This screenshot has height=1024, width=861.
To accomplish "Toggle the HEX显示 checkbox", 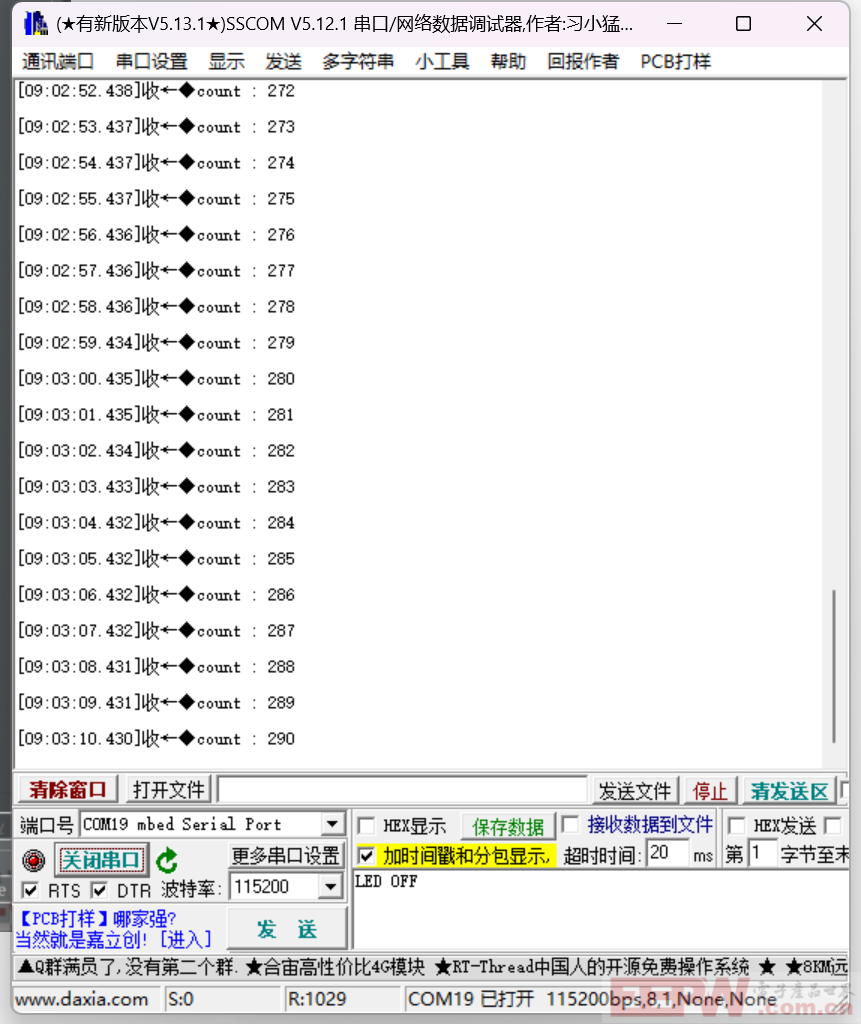I will [x=366, y=826].
